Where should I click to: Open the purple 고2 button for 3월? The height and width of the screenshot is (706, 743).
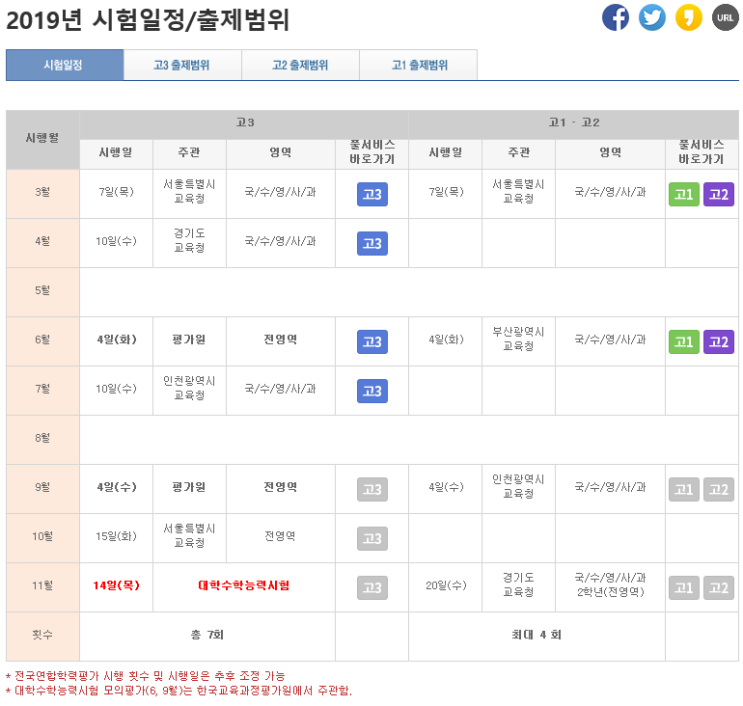tap(719, 194)
